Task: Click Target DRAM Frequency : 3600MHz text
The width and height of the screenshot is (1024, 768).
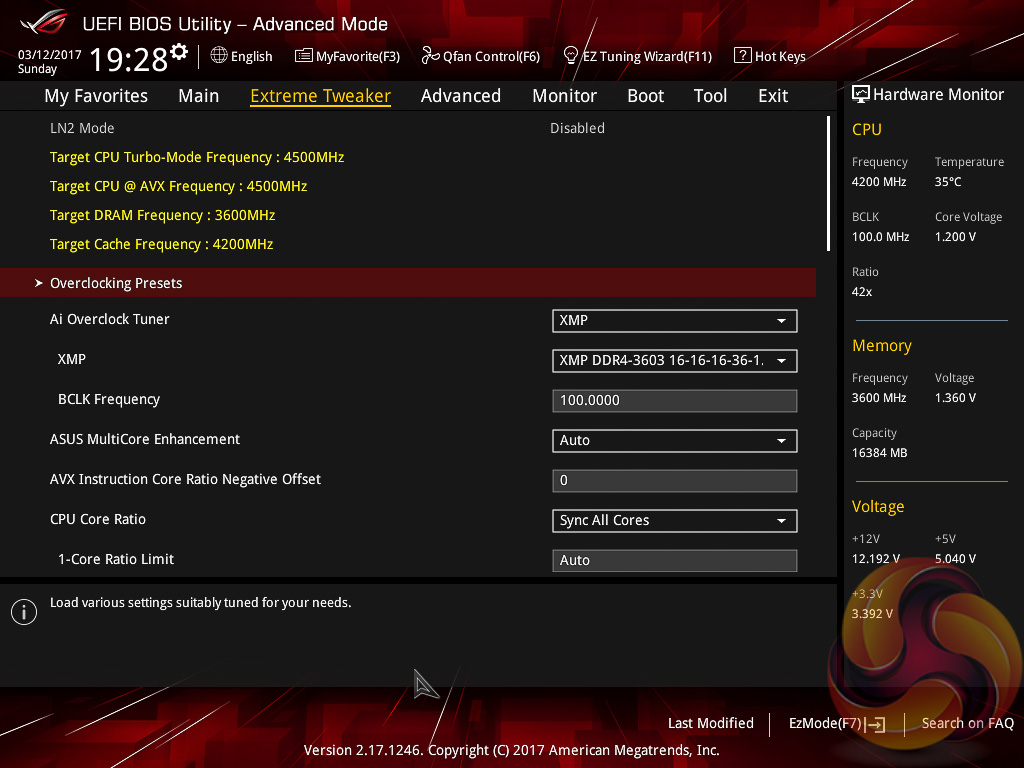Action: (x=163, y=215)
